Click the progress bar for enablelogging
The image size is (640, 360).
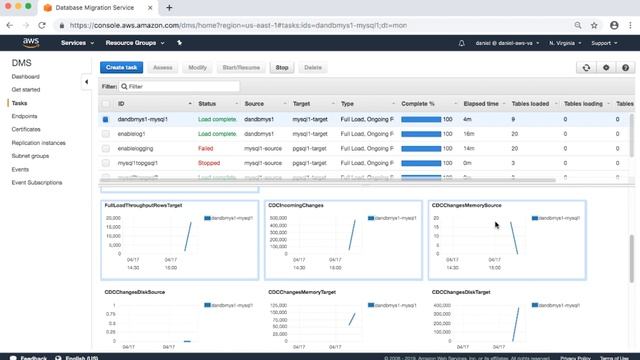tap(421, 149)
